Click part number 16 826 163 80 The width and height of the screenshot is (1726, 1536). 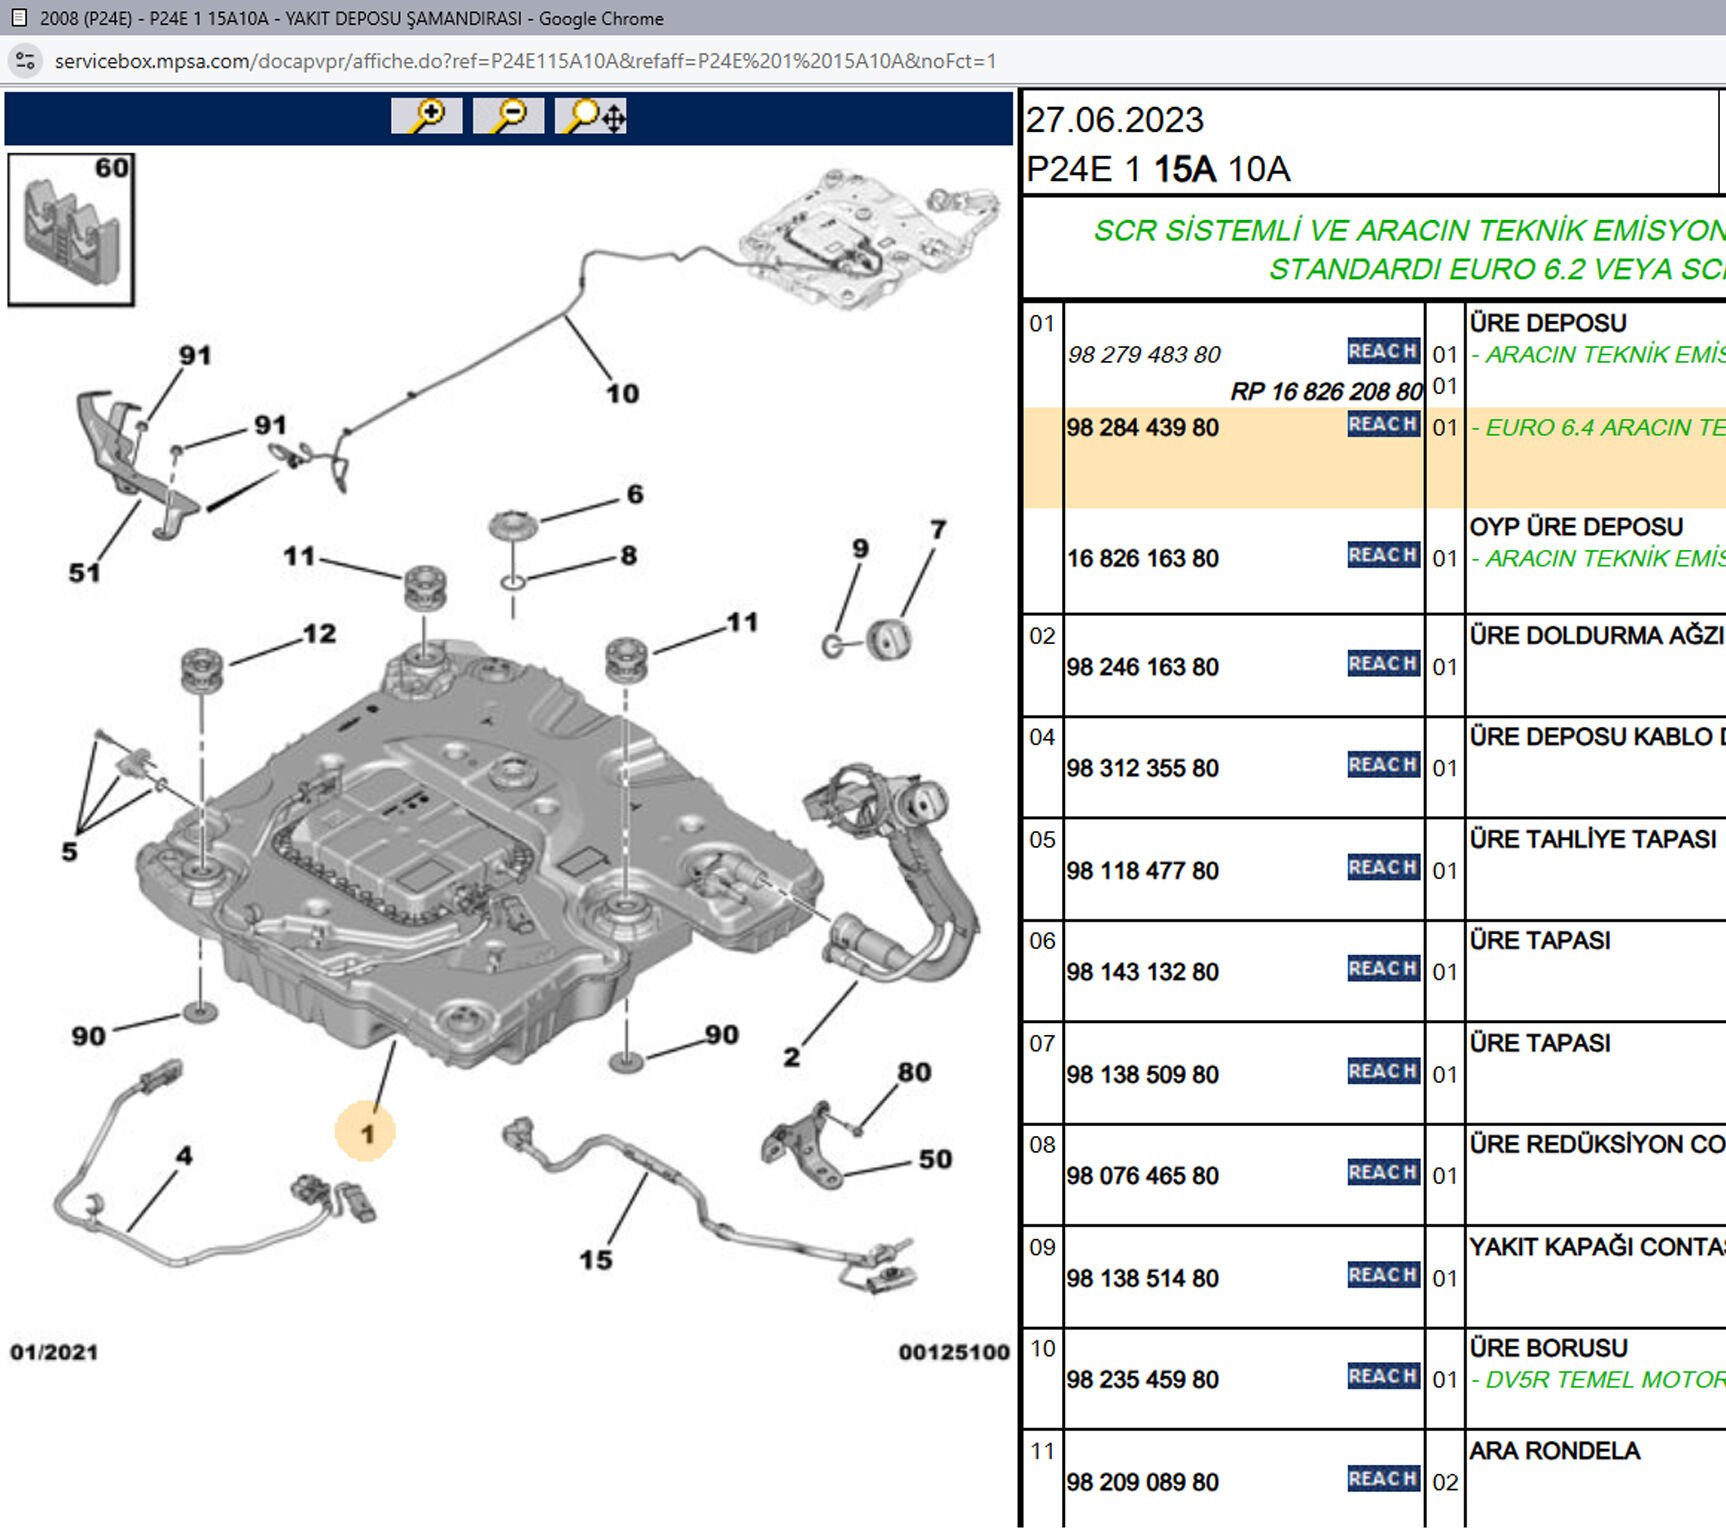[x=1142, y=559]
